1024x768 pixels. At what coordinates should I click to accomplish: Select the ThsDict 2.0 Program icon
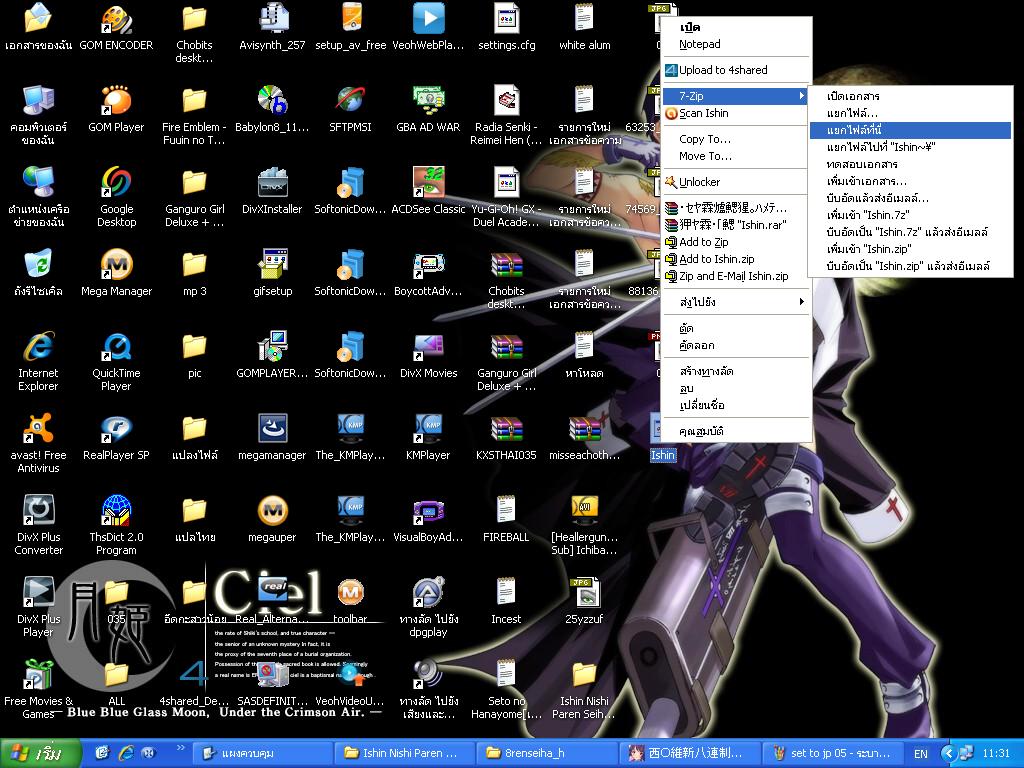[116, 511]
